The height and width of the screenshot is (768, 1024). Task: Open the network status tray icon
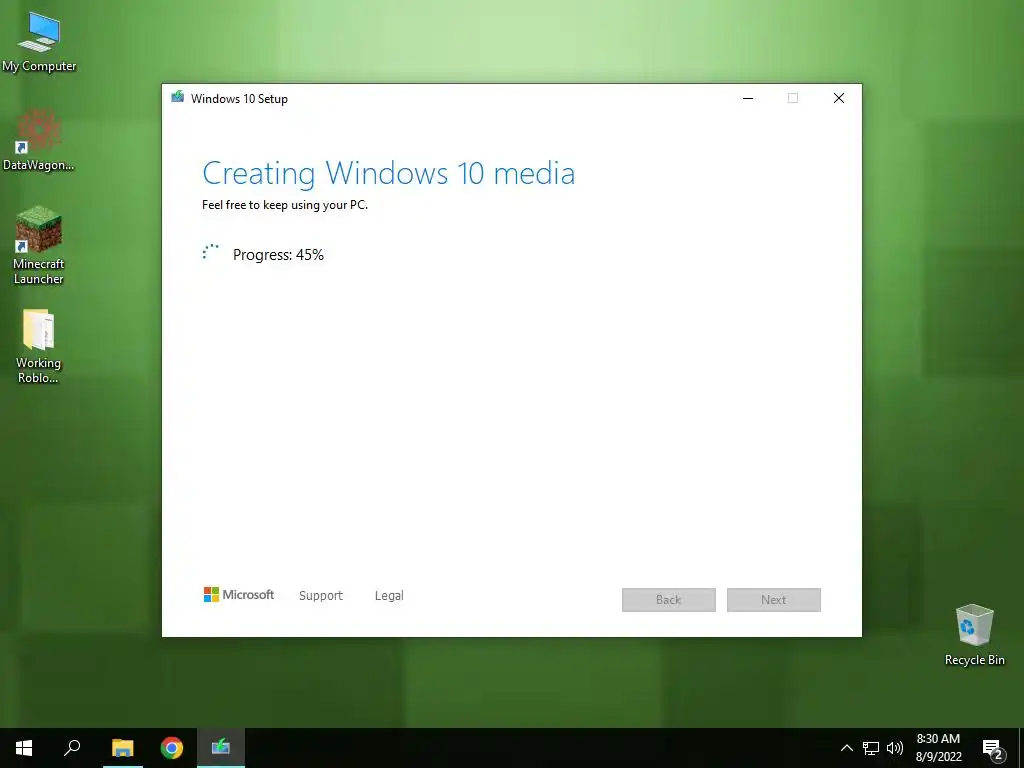click(871, 748)
